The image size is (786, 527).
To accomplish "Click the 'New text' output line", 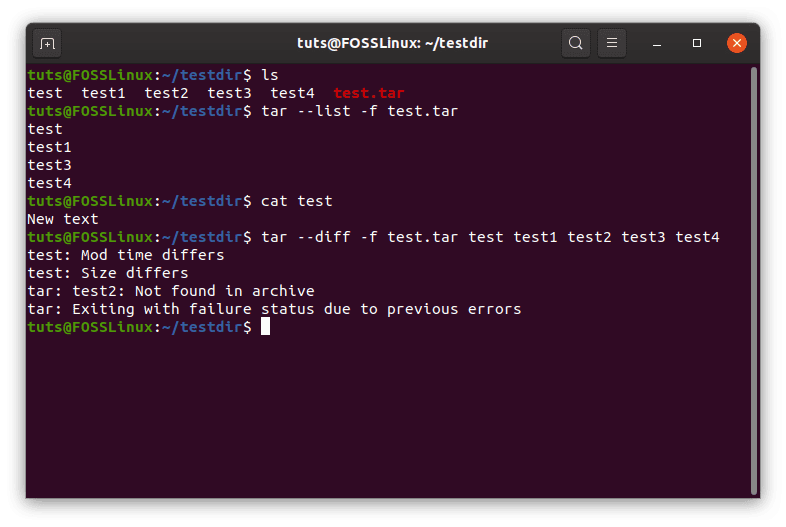I will (x=63, y=219).
